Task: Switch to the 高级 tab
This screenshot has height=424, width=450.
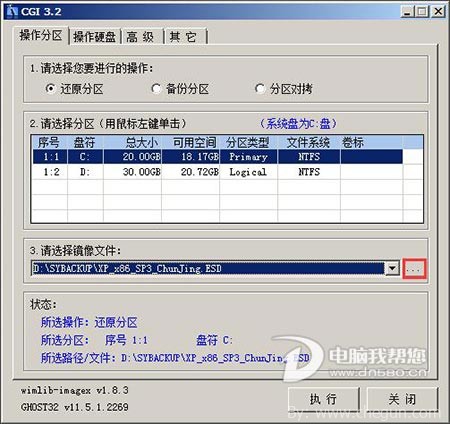Action: [140, 37]
